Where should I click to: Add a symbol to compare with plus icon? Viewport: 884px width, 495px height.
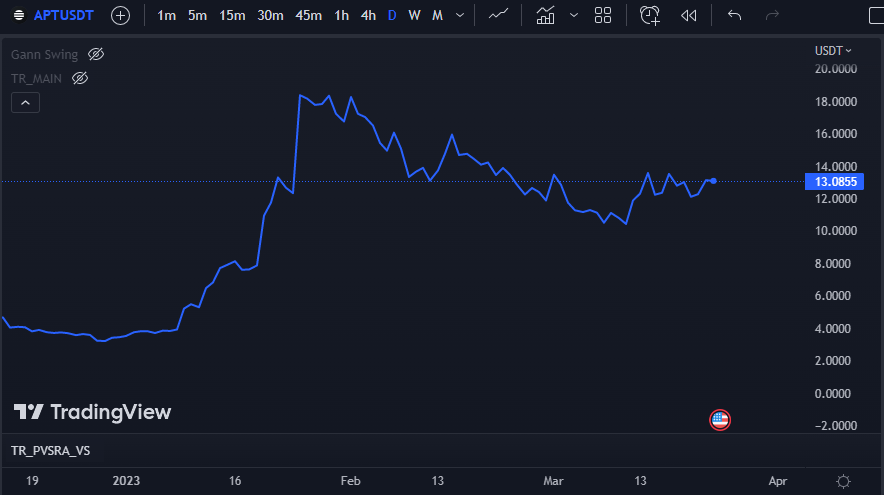coord(120,15)
